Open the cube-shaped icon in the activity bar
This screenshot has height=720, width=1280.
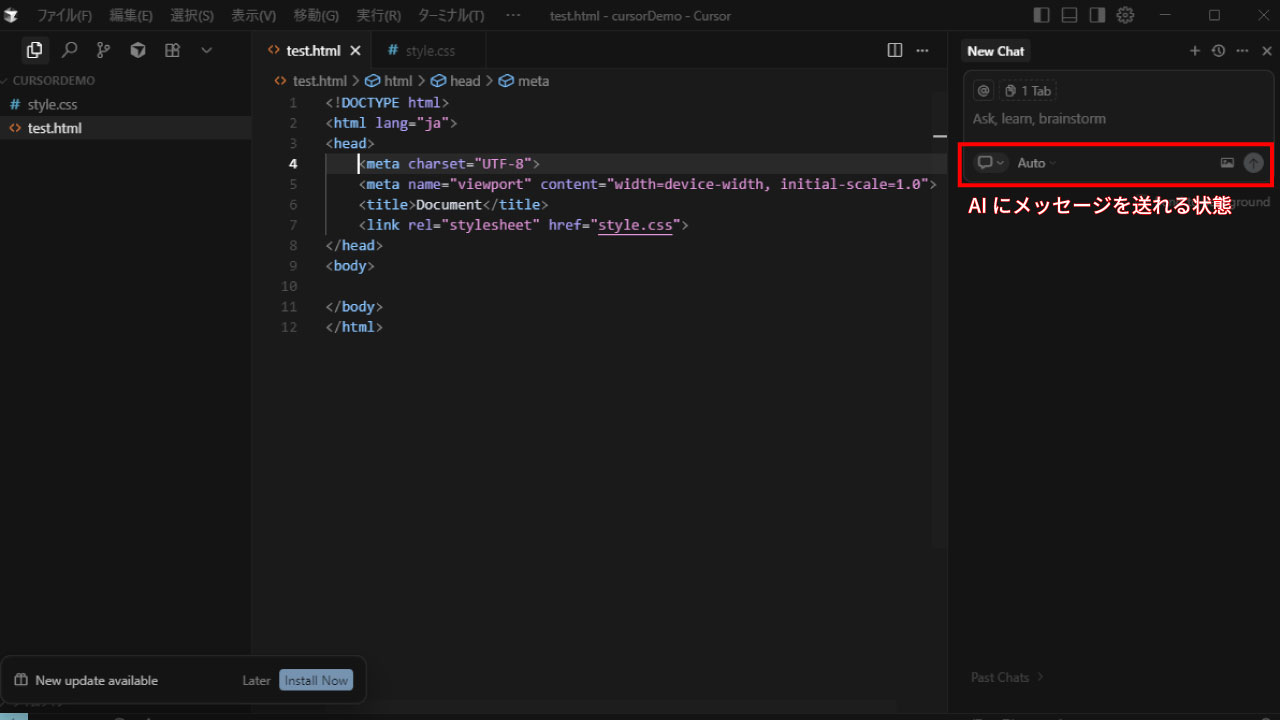pos(138,50)
